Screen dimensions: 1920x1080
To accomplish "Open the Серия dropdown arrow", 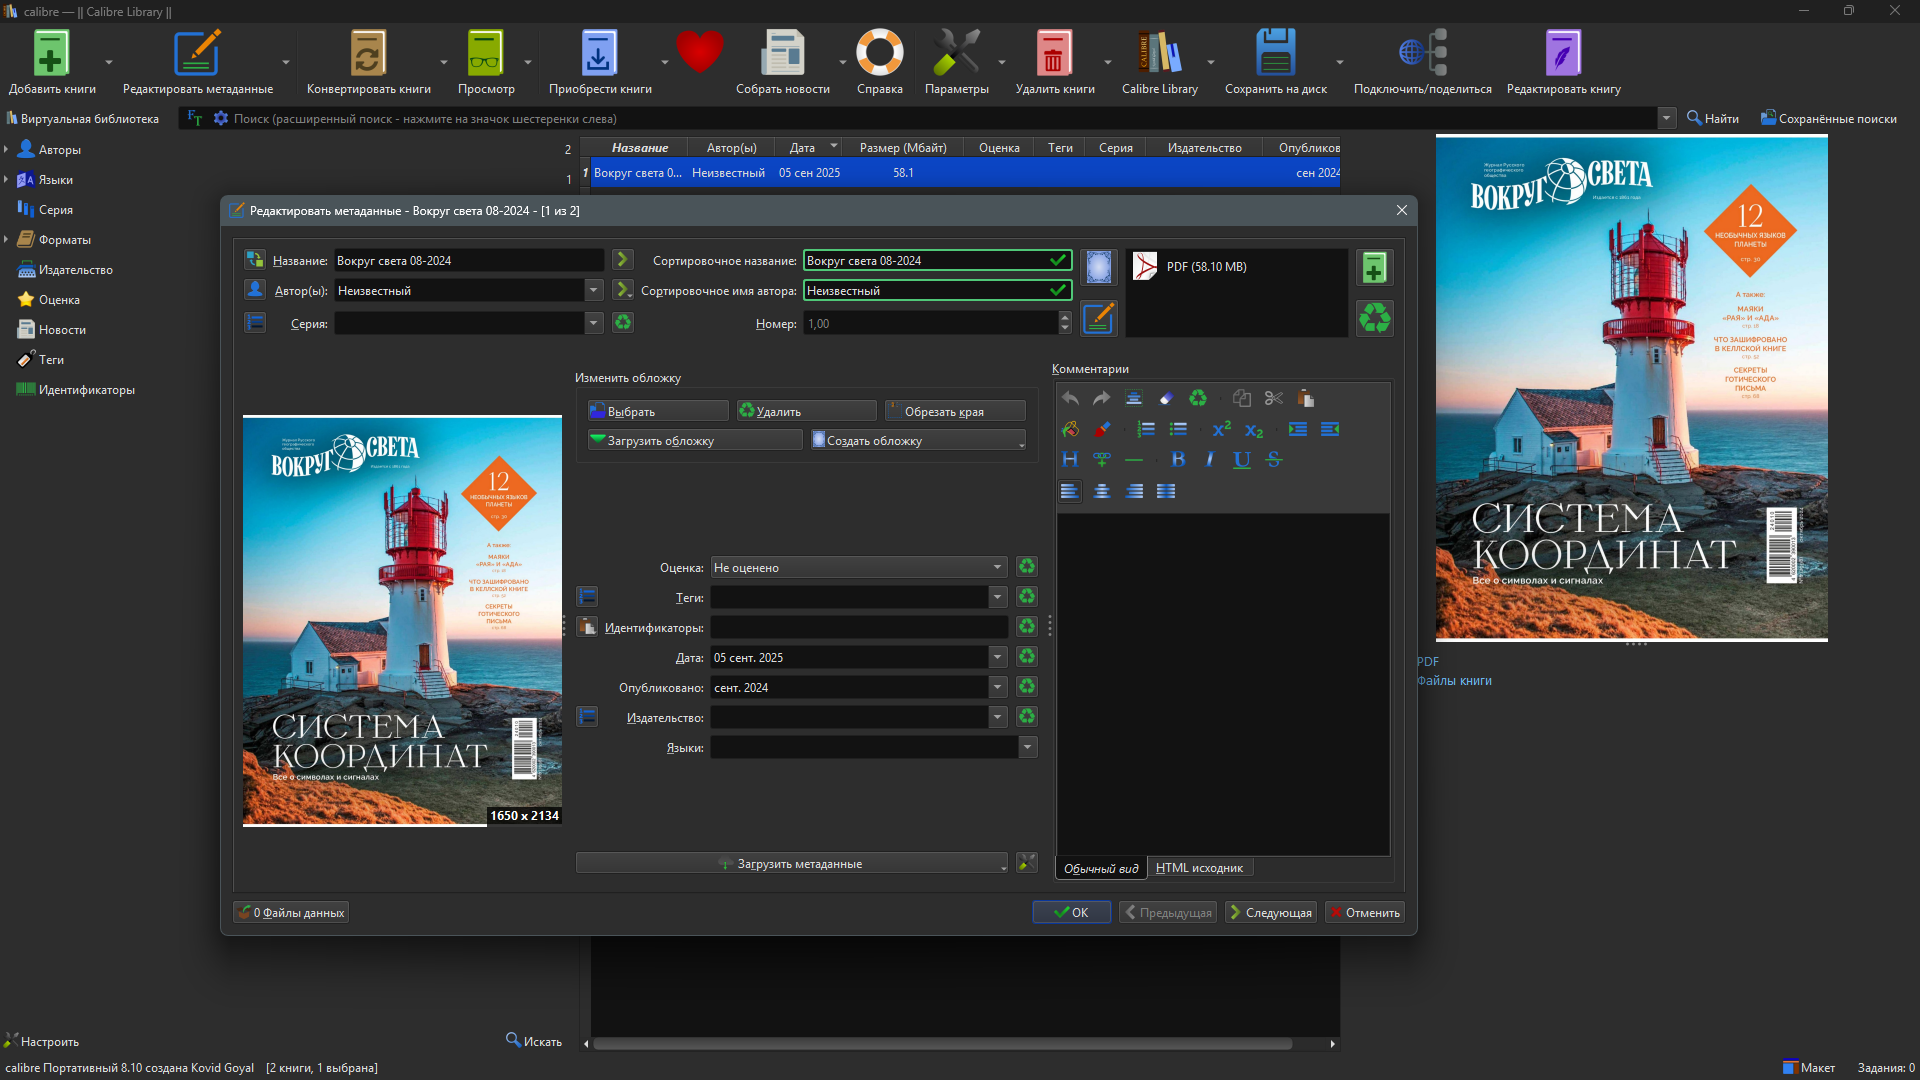I will tap(594, 323).
